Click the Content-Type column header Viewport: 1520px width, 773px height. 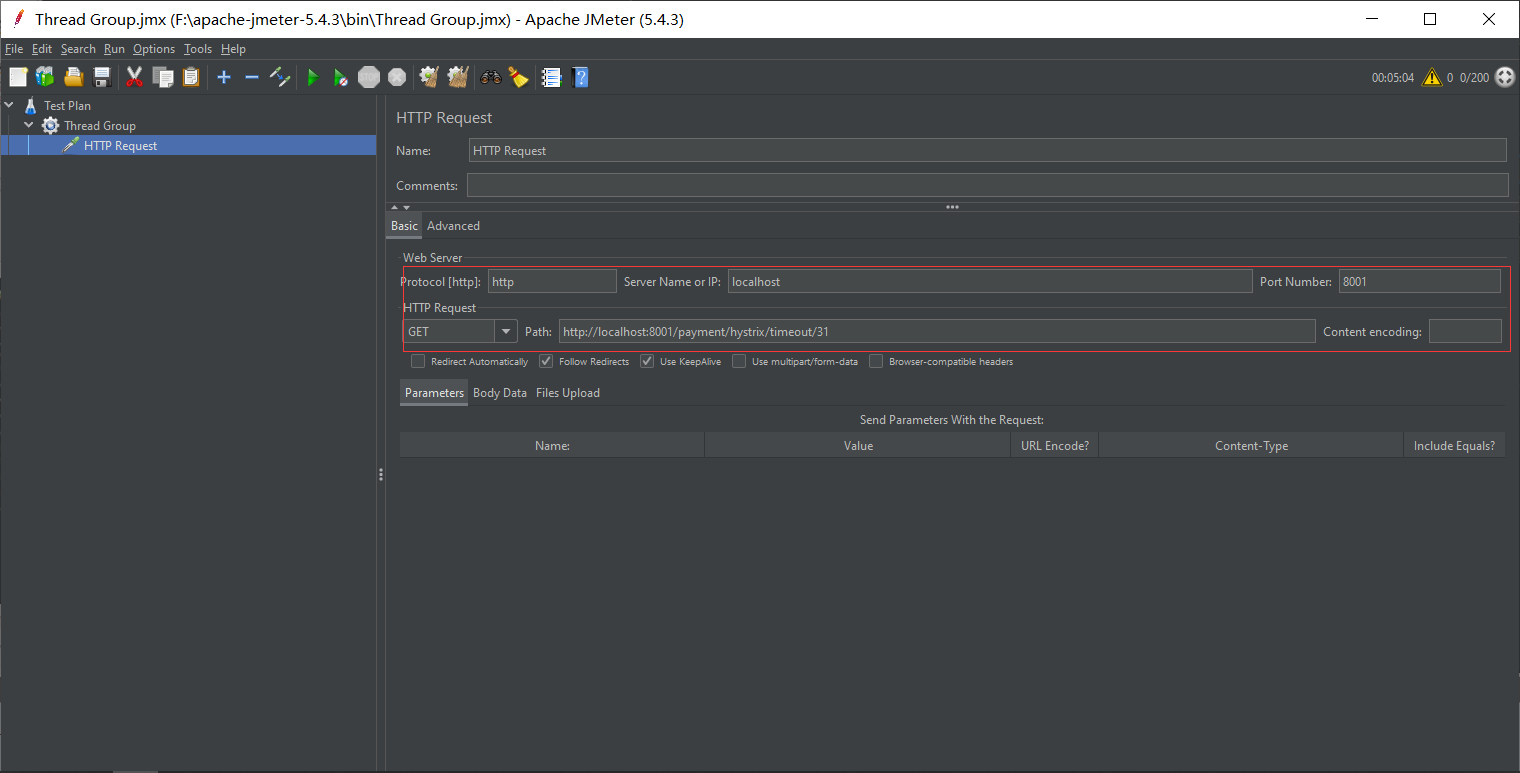tap(1251, 446)
